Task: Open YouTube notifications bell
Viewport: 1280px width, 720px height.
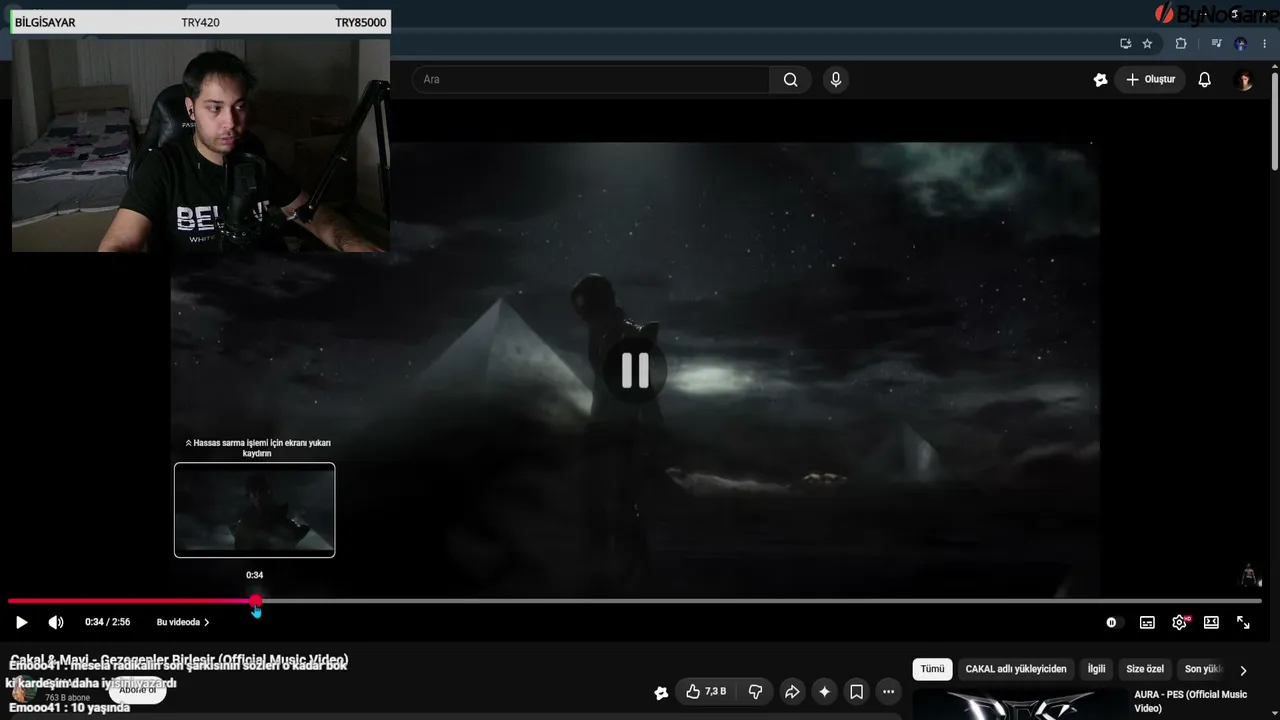Action: tap(1204, 80)
